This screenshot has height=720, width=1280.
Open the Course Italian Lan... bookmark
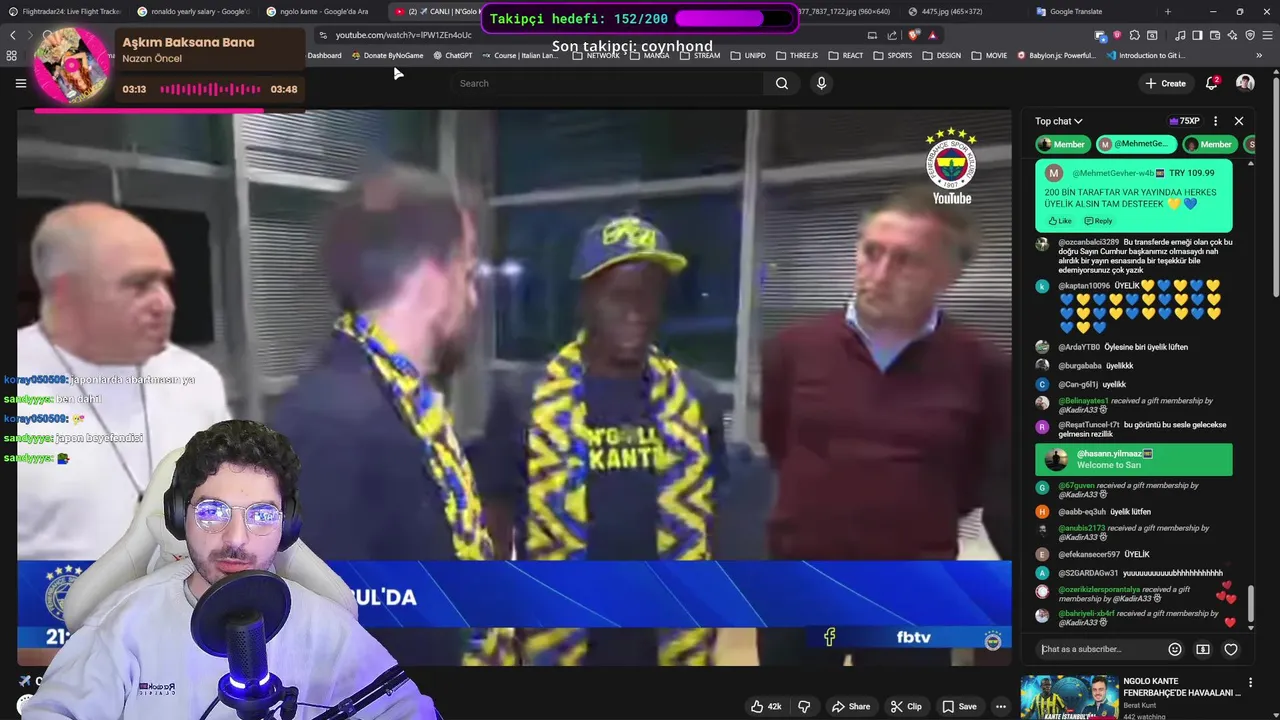(520, 55)
